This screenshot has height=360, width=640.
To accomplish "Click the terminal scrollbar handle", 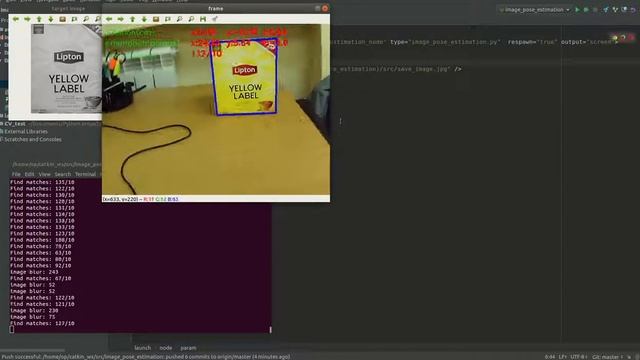I will pyautogui.click(x=270, y=329).
